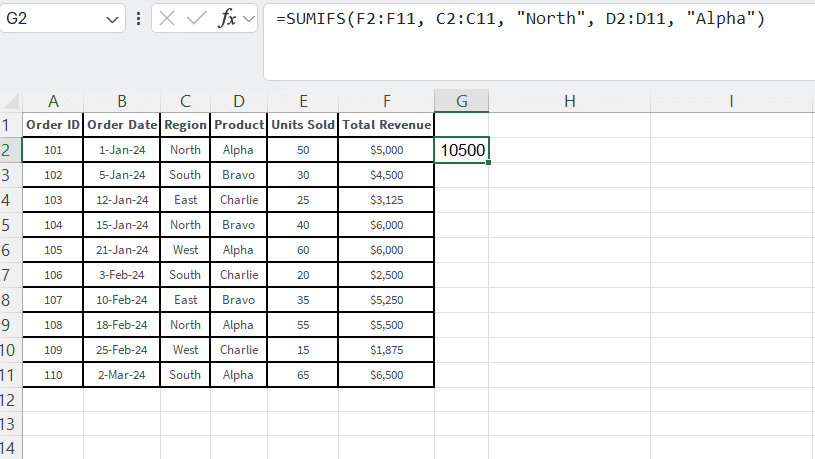Select the Order ID 104 cell

[53, 225]
